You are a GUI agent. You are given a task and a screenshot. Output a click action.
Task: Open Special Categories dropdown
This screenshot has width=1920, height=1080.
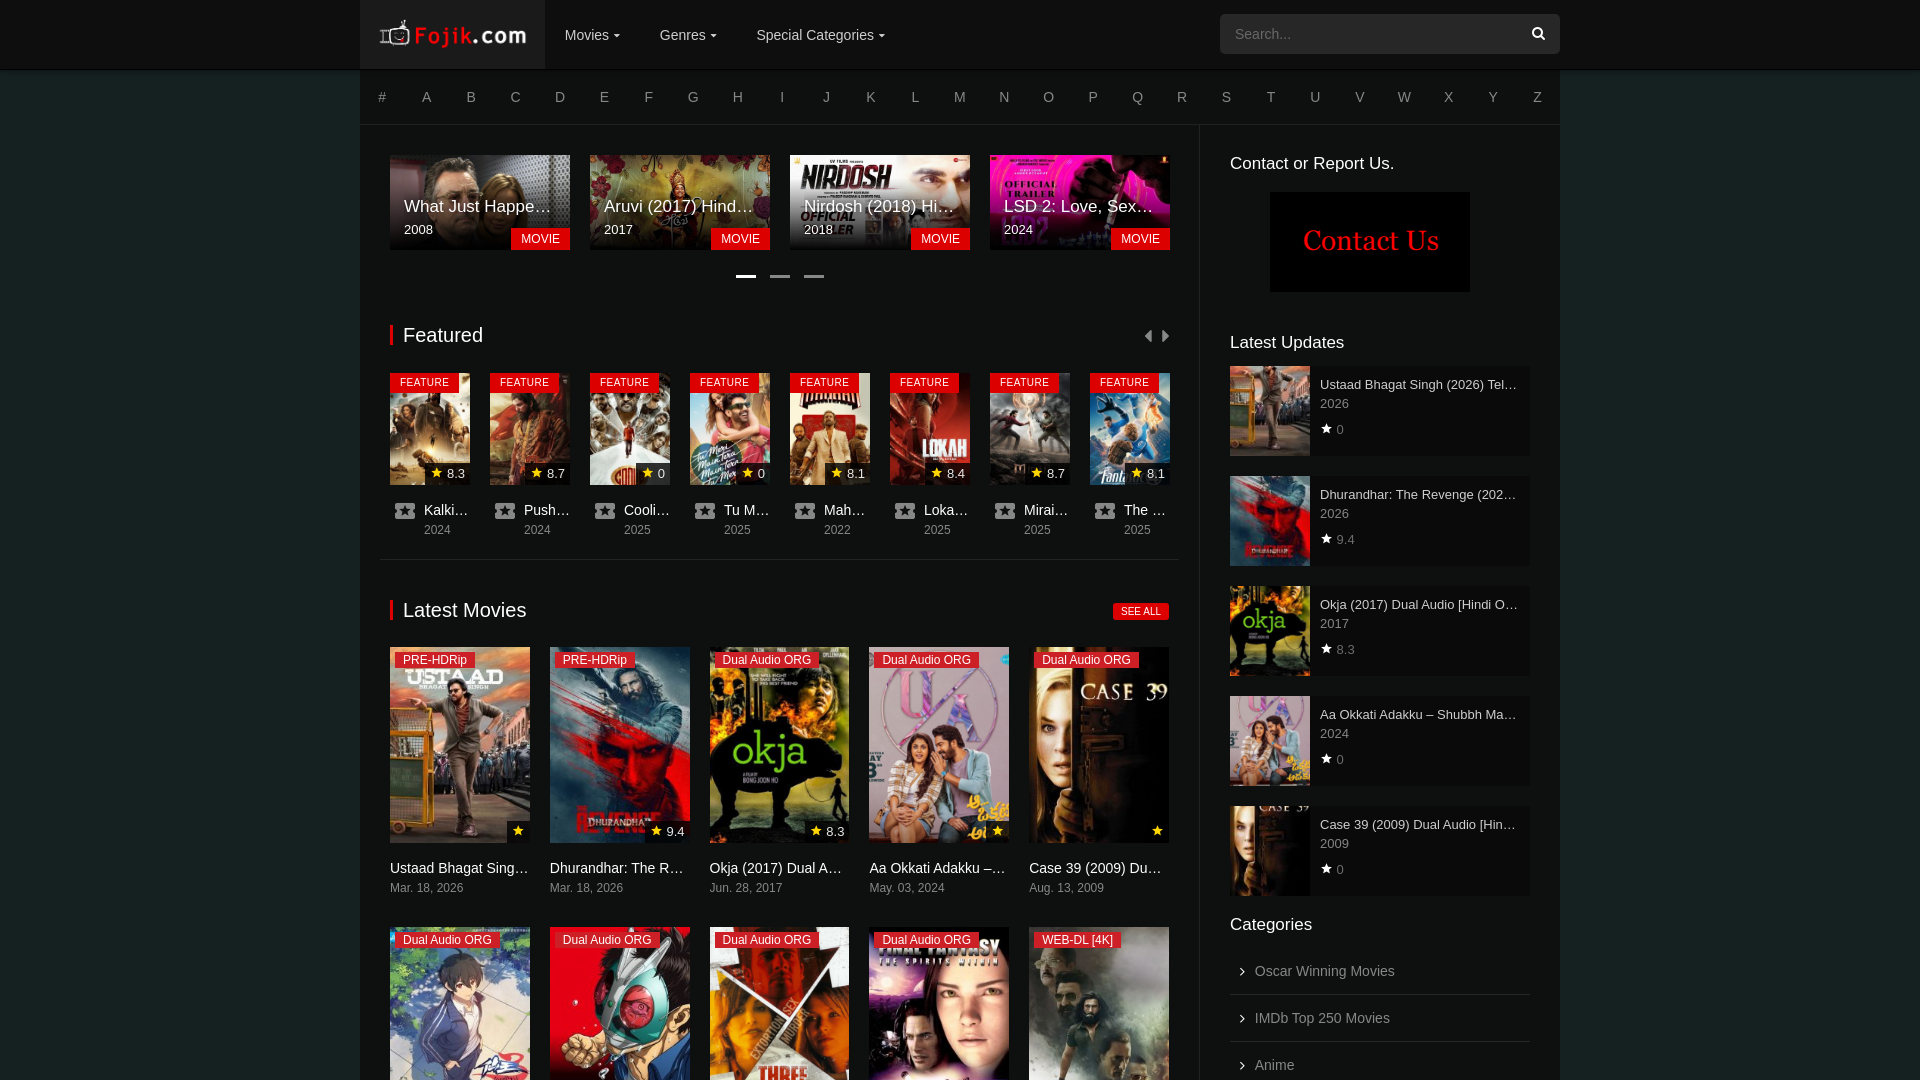(x=820, y=35)
